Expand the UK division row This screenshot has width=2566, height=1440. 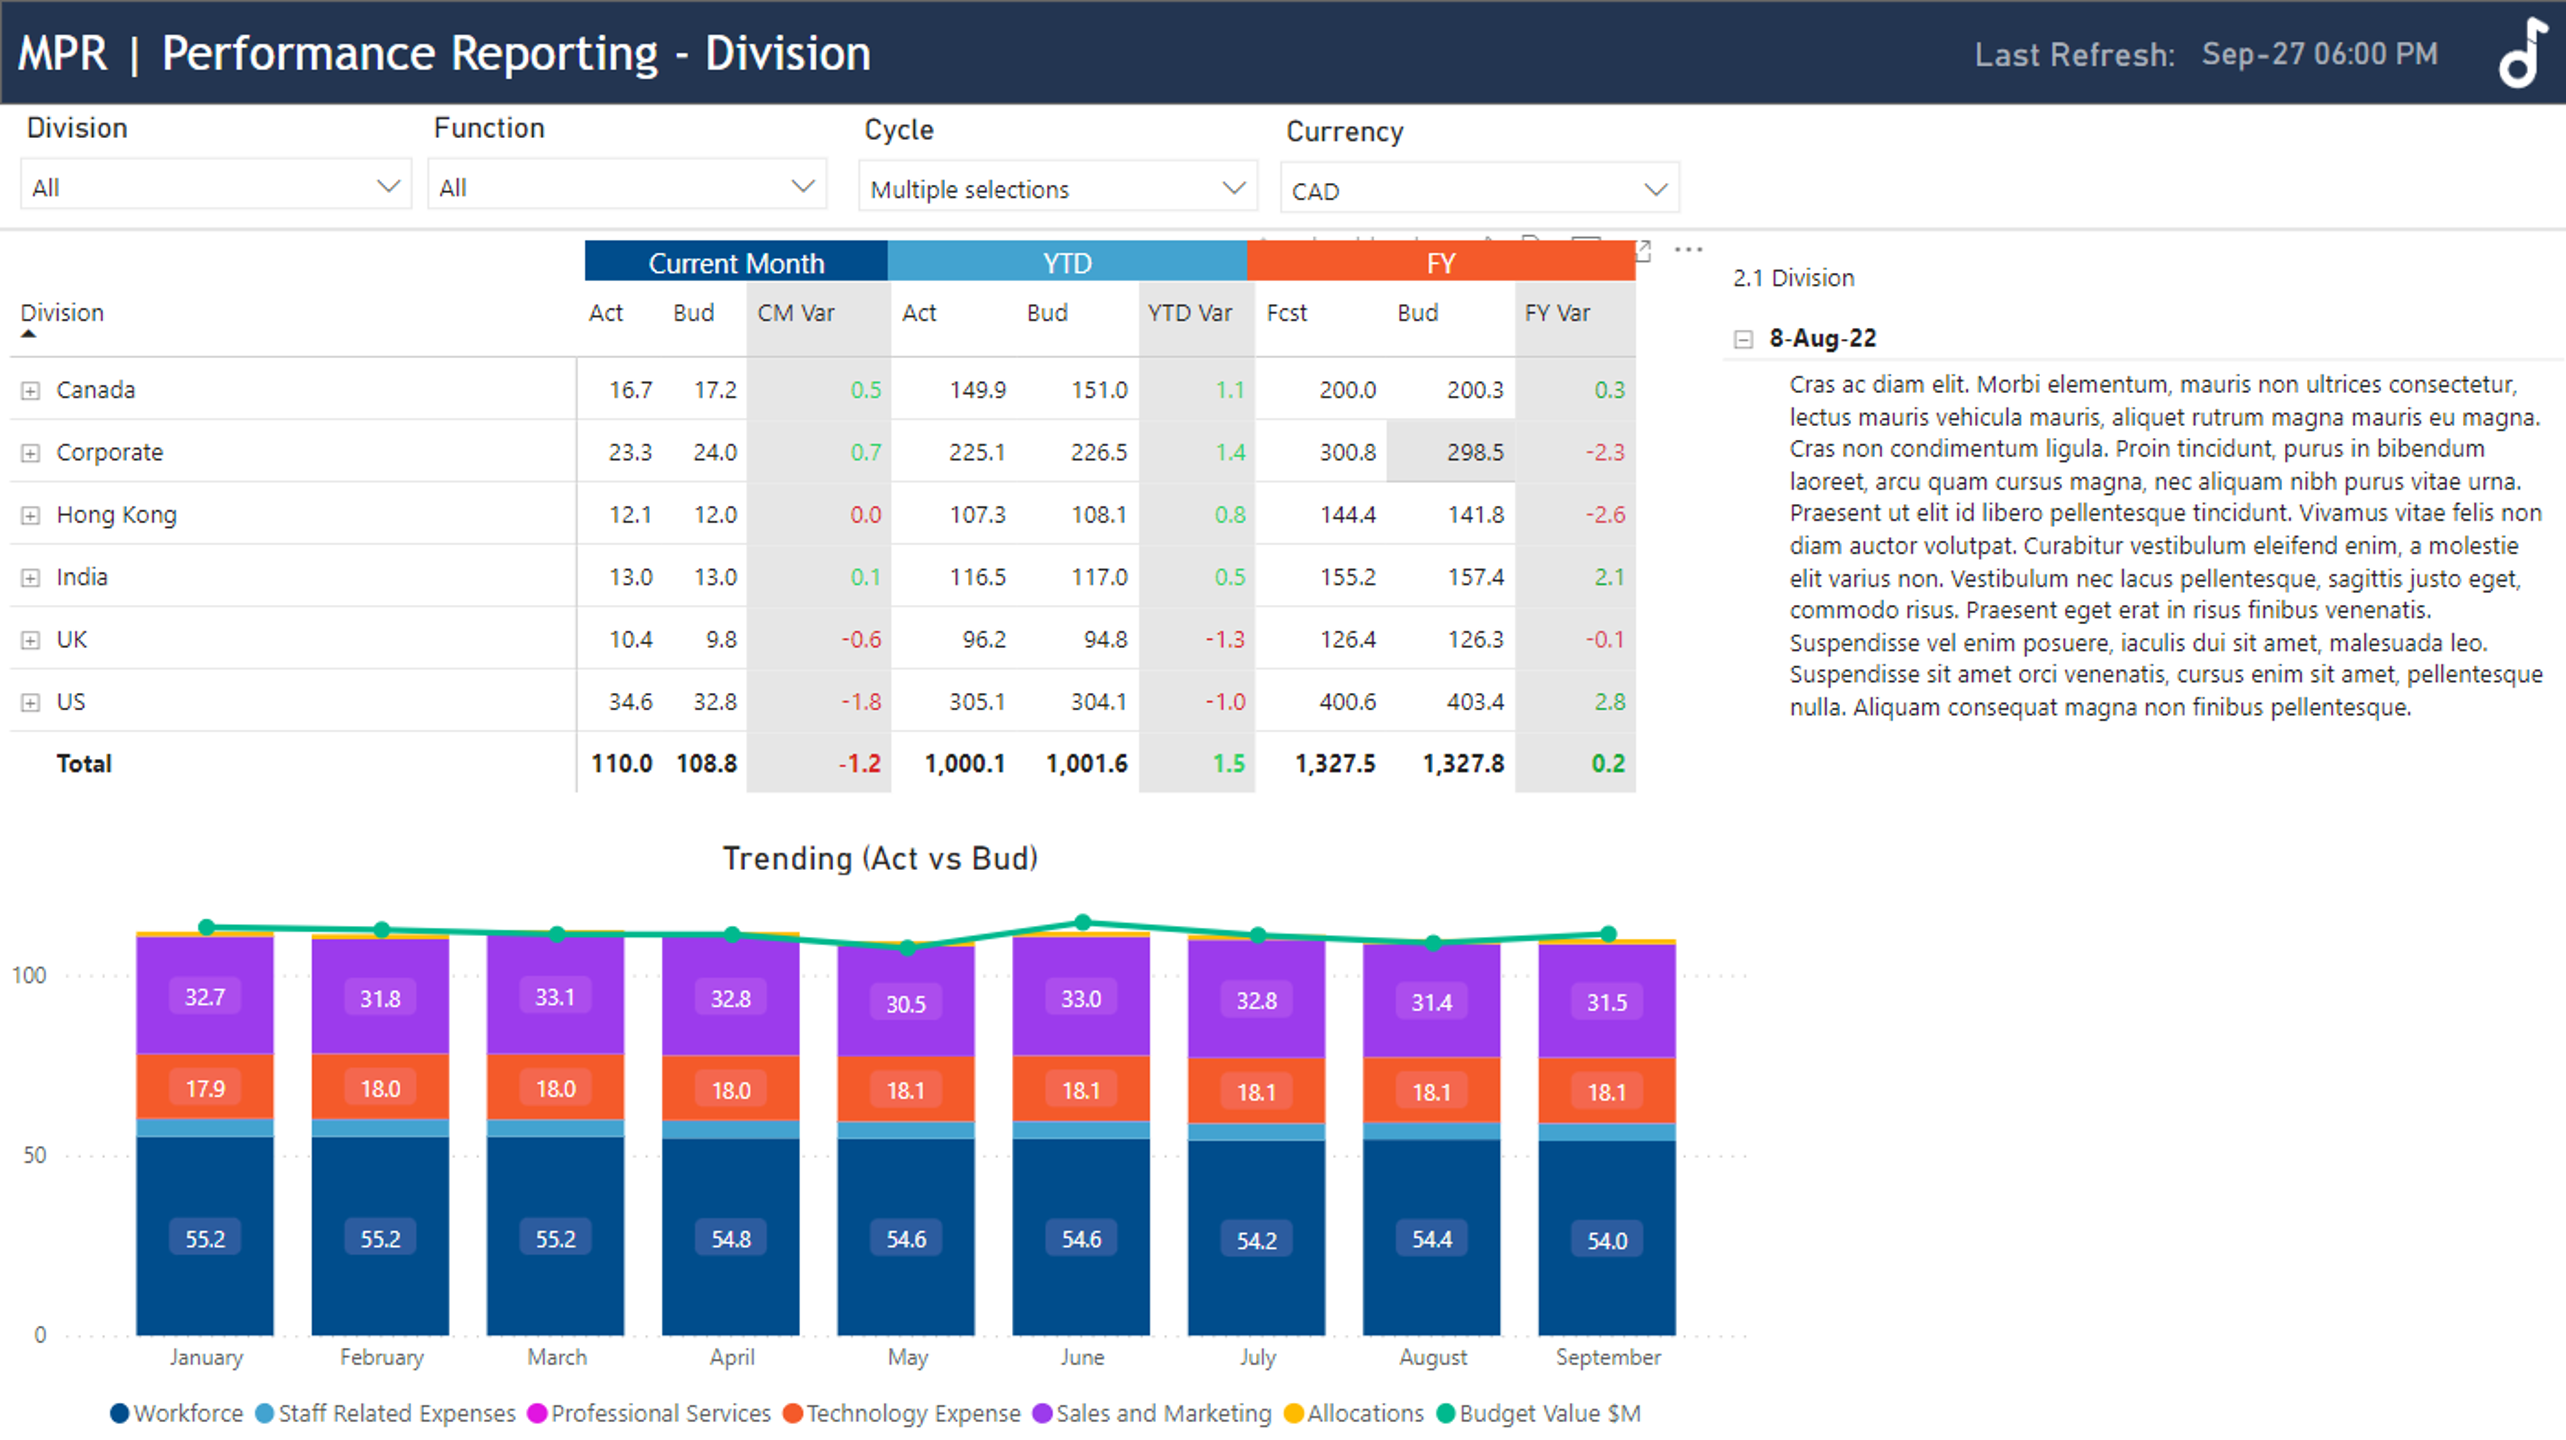point(31,640)
